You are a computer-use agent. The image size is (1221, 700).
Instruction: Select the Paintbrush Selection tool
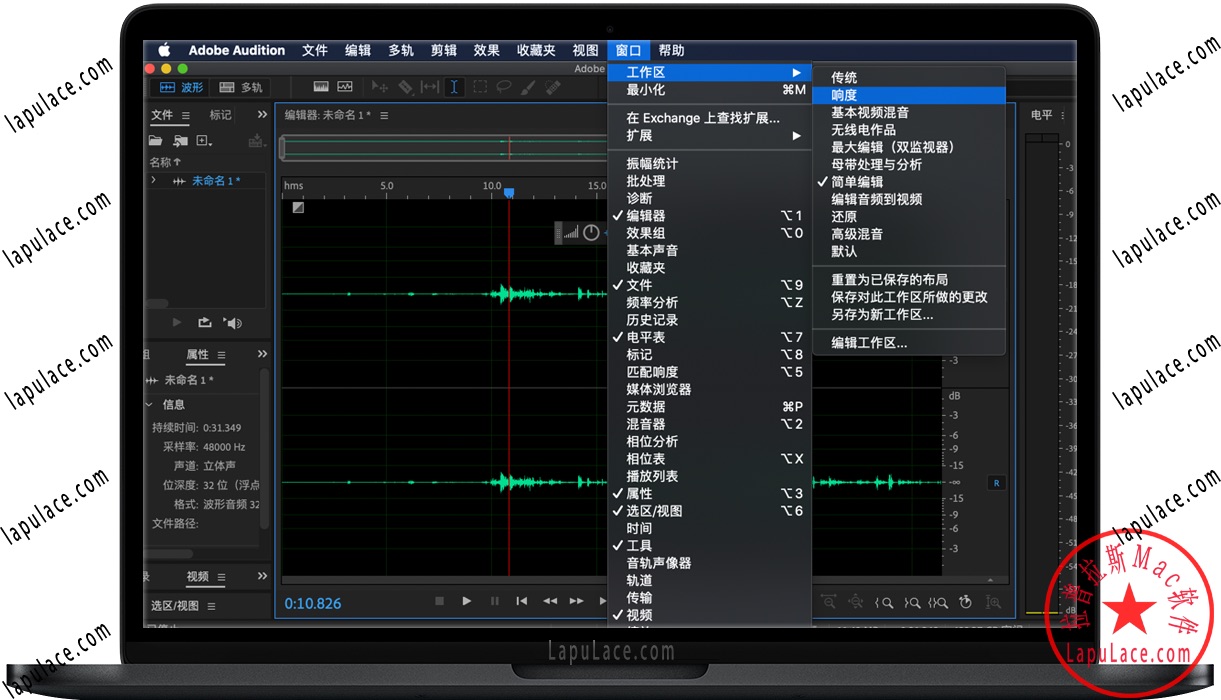(x=527, y=87)
